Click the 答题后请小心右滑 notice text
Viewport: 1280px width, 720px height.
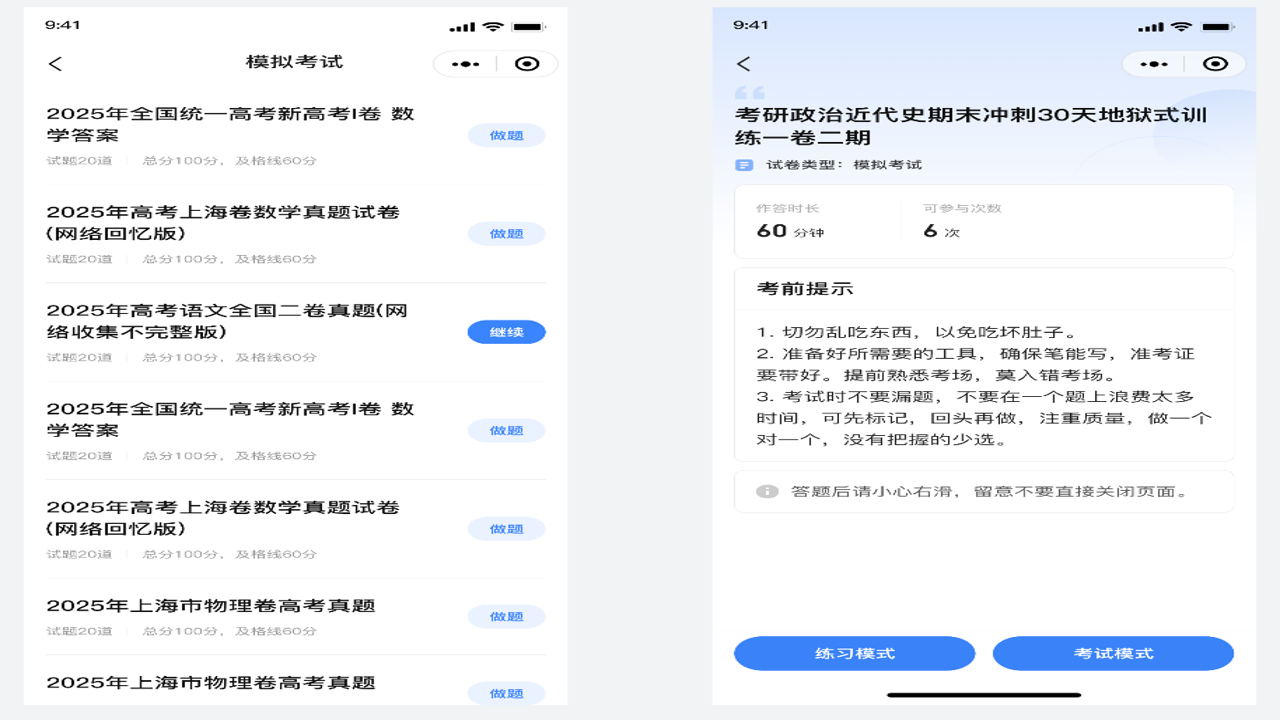(x=990, y=492)
